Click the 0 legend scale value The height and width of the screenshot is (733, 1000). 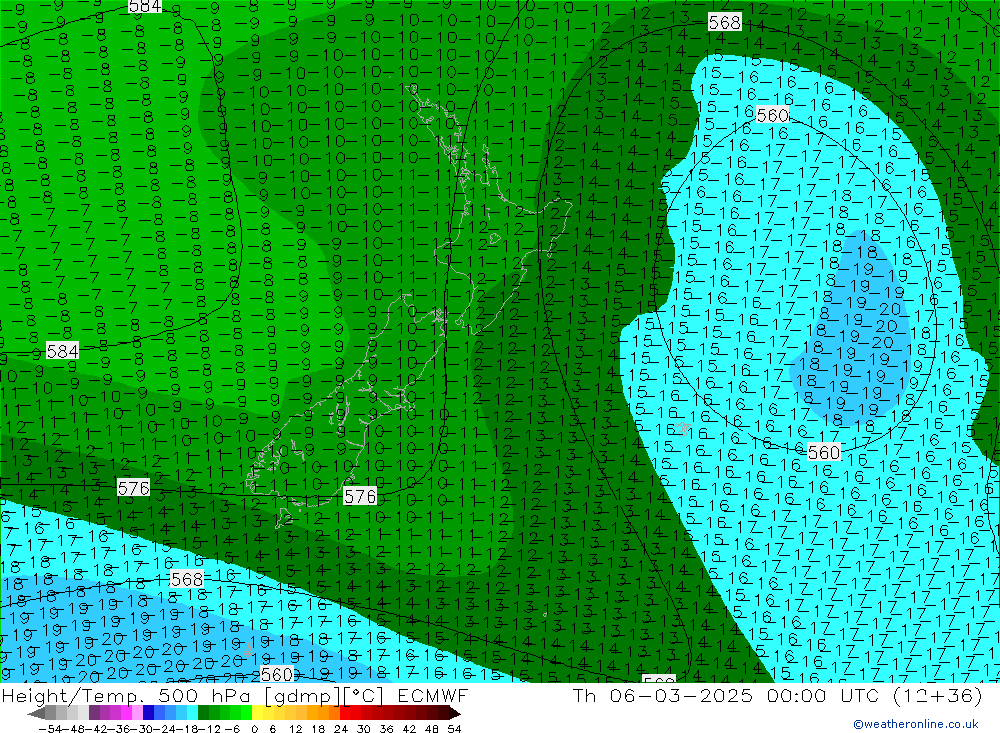pyautogui.click(x=254, y=729)
